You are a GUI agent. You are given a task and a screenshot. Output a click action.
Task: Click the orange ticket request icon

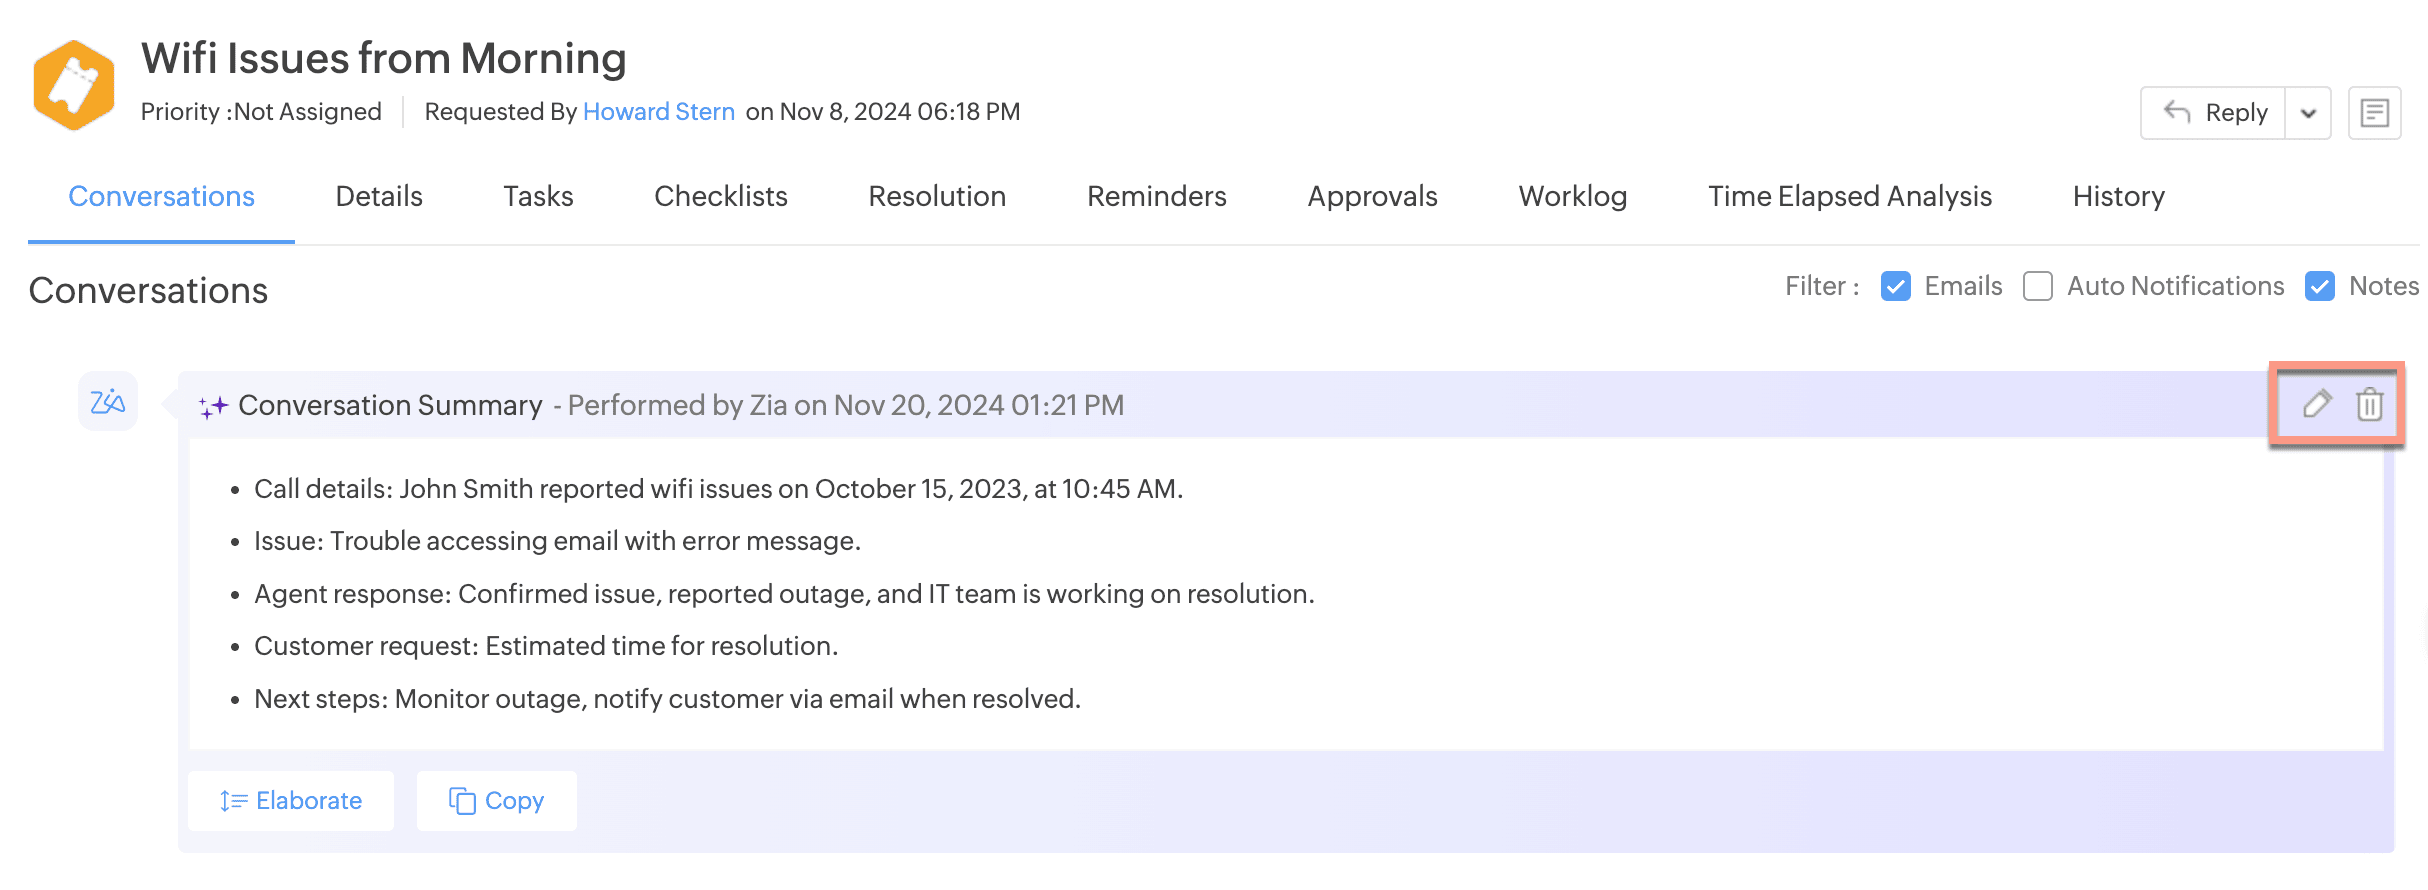click(x=73, y=85)
